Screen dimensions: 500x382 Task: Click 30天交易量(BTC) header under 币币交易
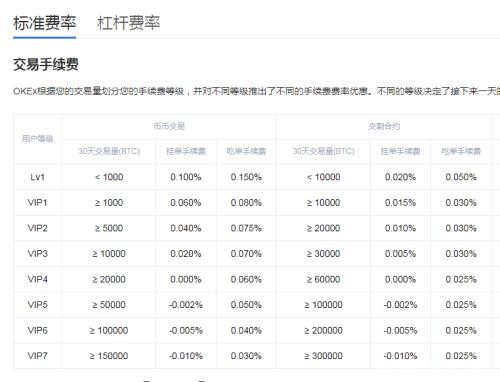pyautogui.click(x=109, y=151)
